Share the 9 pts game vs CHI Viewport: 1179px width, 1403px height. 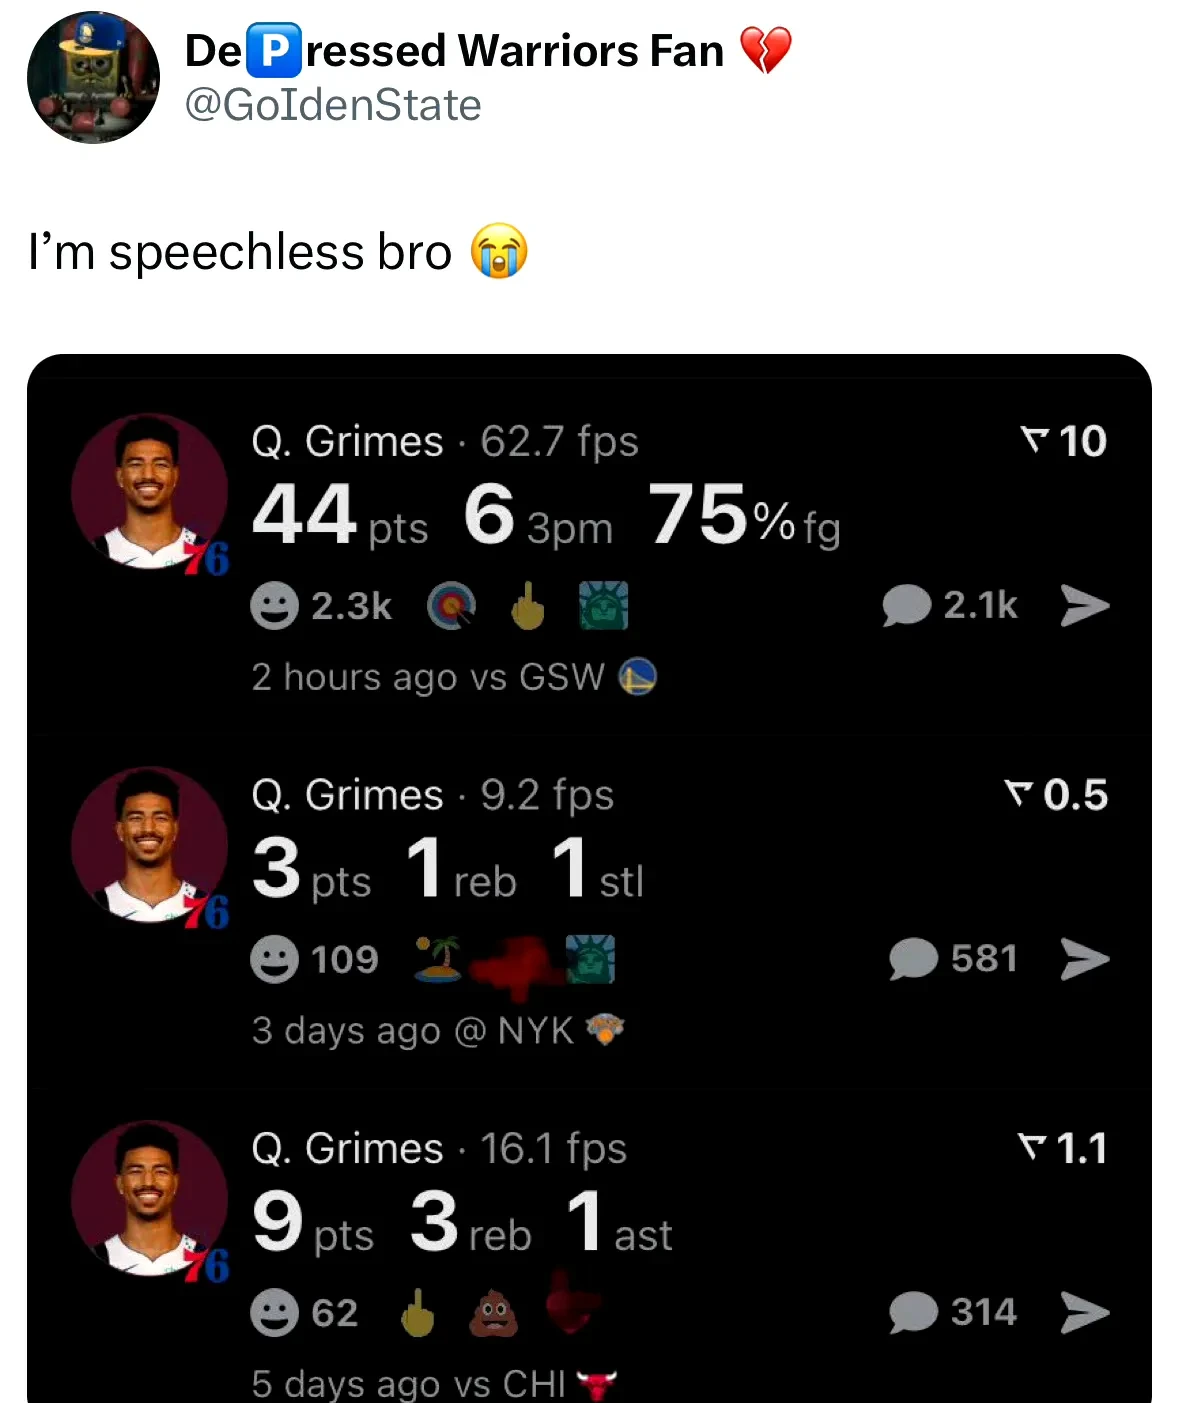click(1085, 1312)
